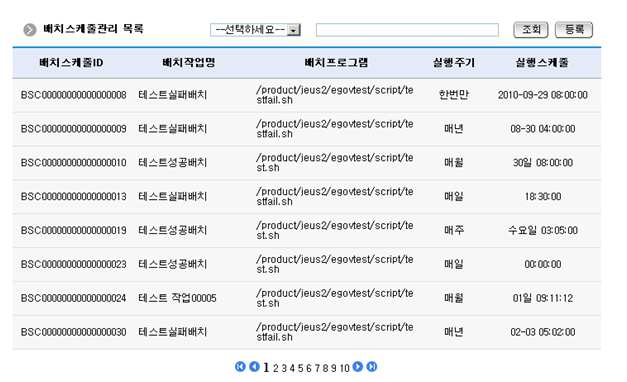Go to last page arrow icon
The image size is (627, 382).
point(372,366)
